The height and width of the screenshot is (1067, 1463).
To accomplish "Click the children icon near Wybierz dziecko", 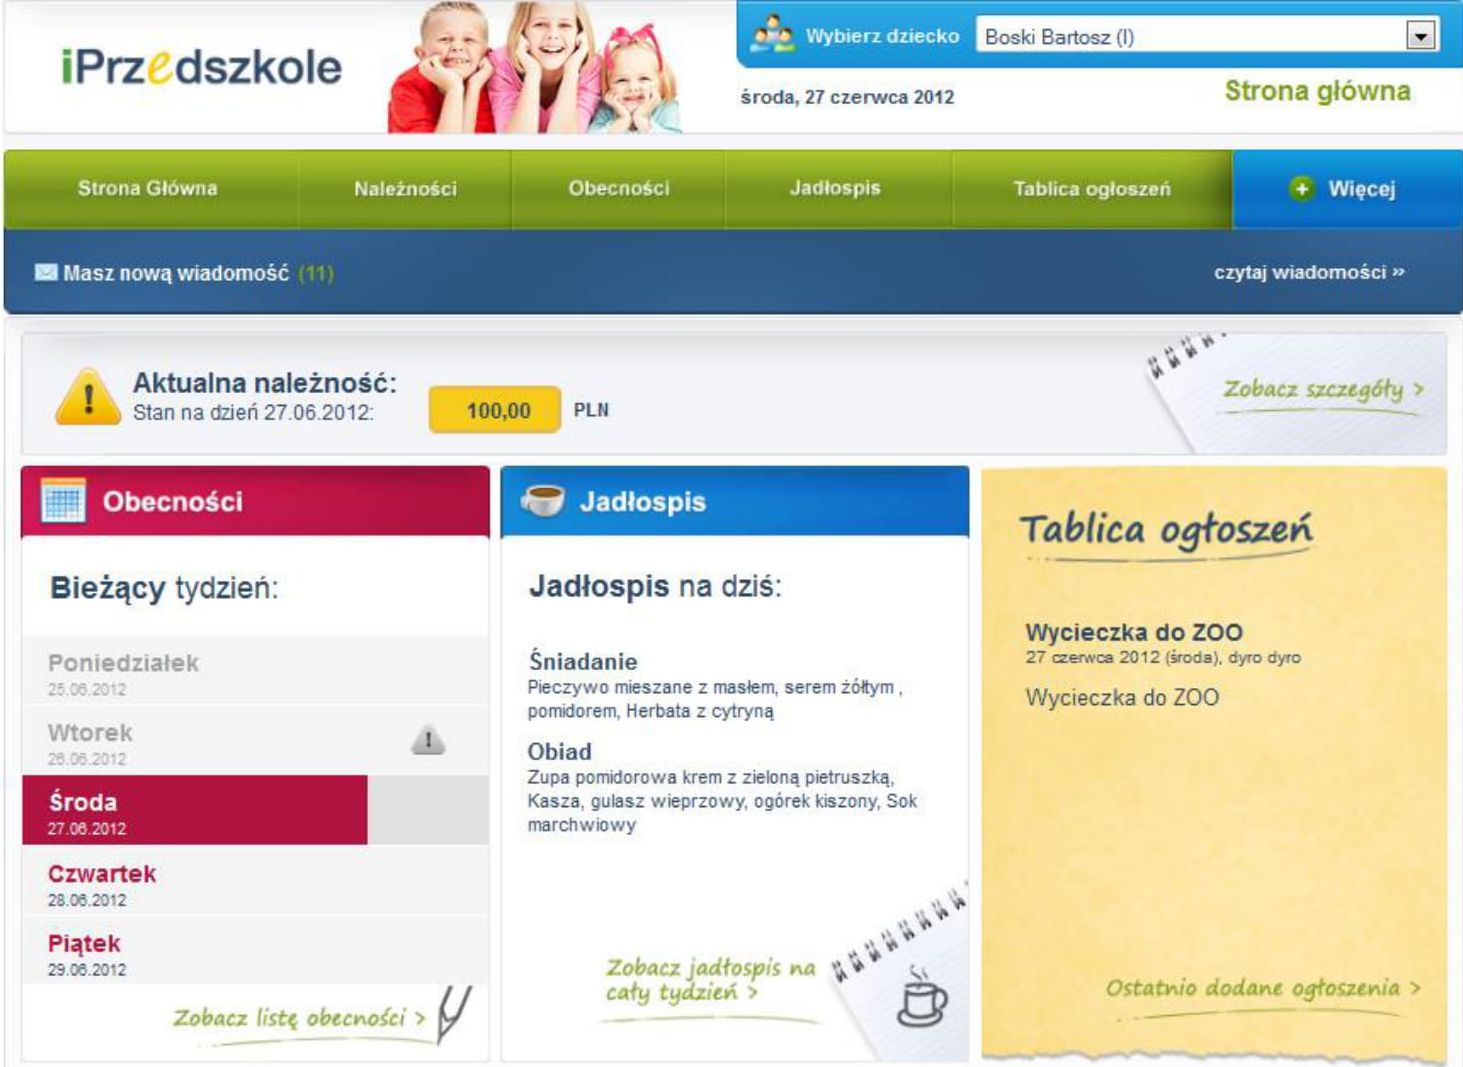I will 772,35.
